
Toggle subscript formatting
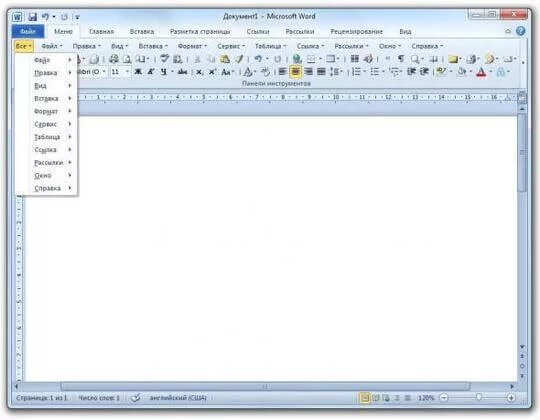[199, 72]
